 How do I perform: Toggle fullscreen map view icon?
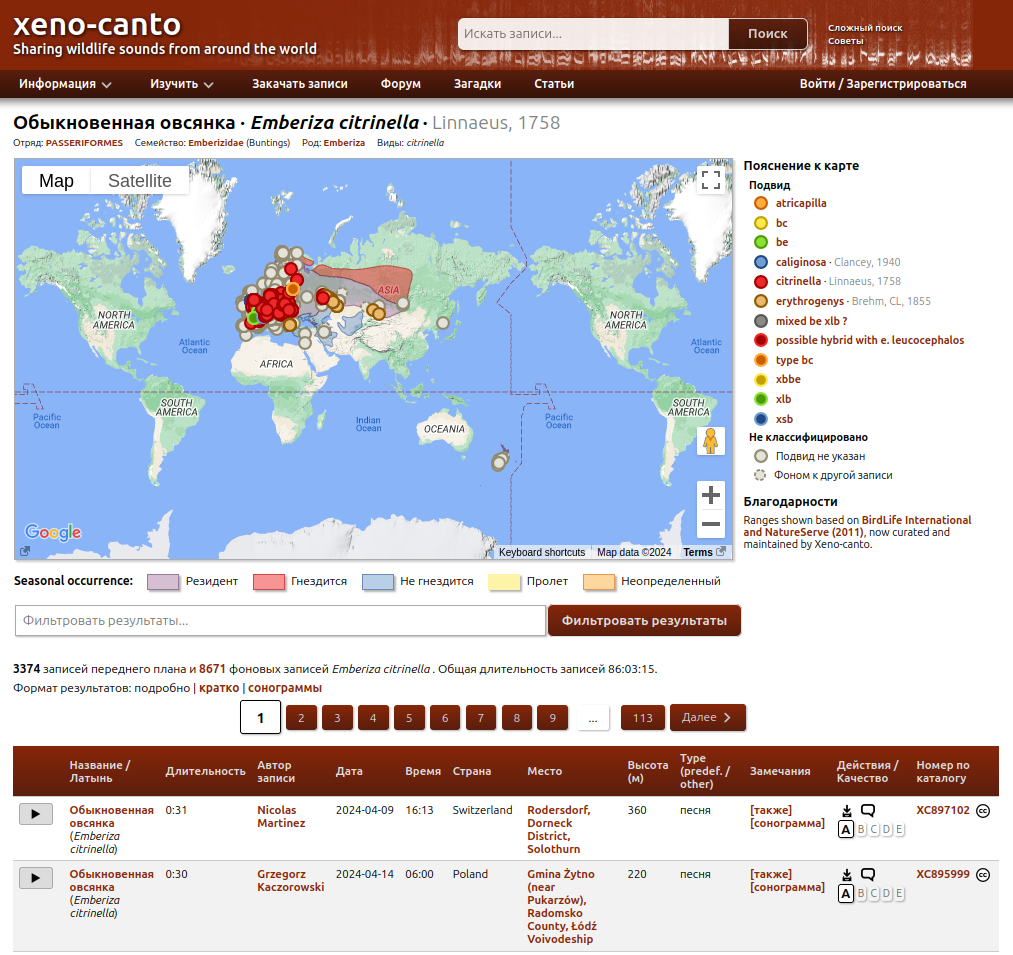click(711, 180)
